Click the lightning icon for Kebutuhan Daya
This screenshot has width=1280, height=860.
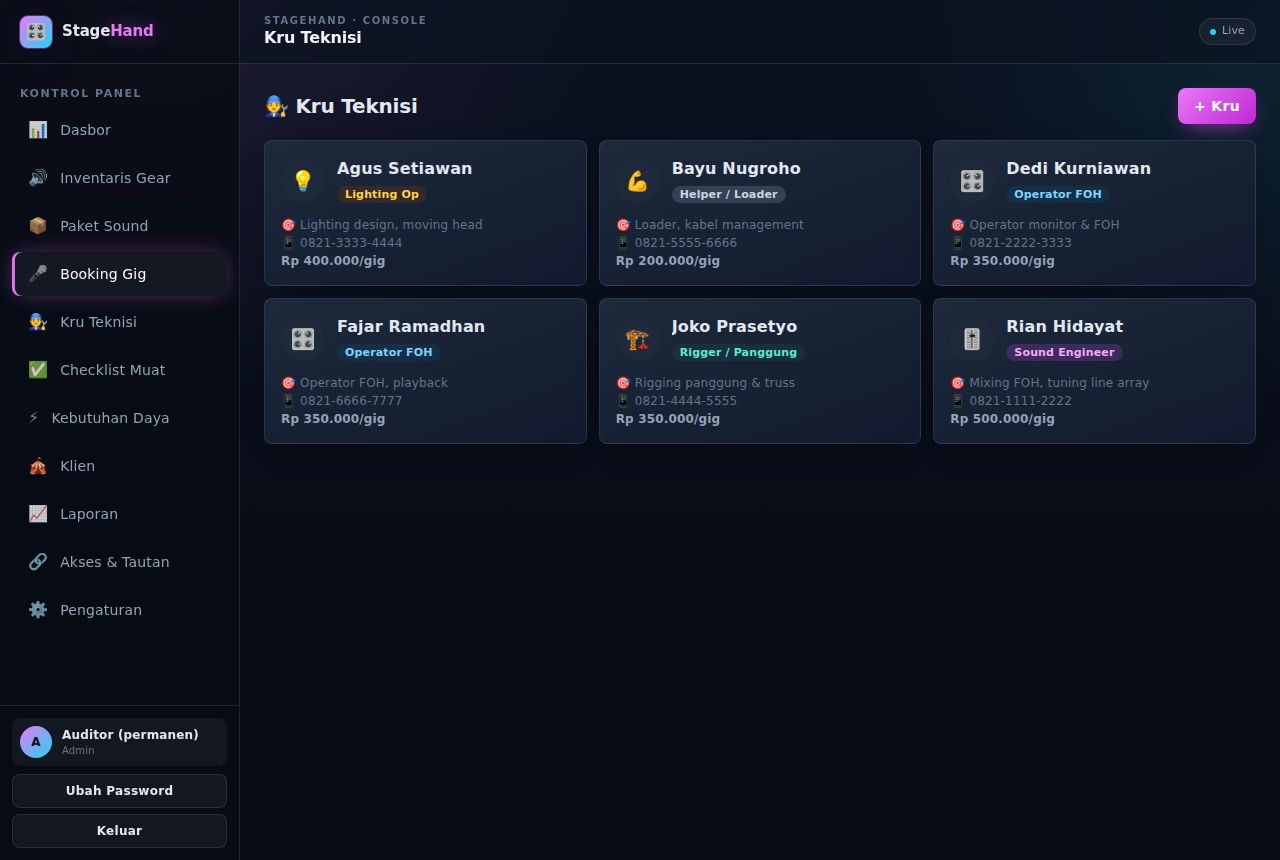point(34,418)
